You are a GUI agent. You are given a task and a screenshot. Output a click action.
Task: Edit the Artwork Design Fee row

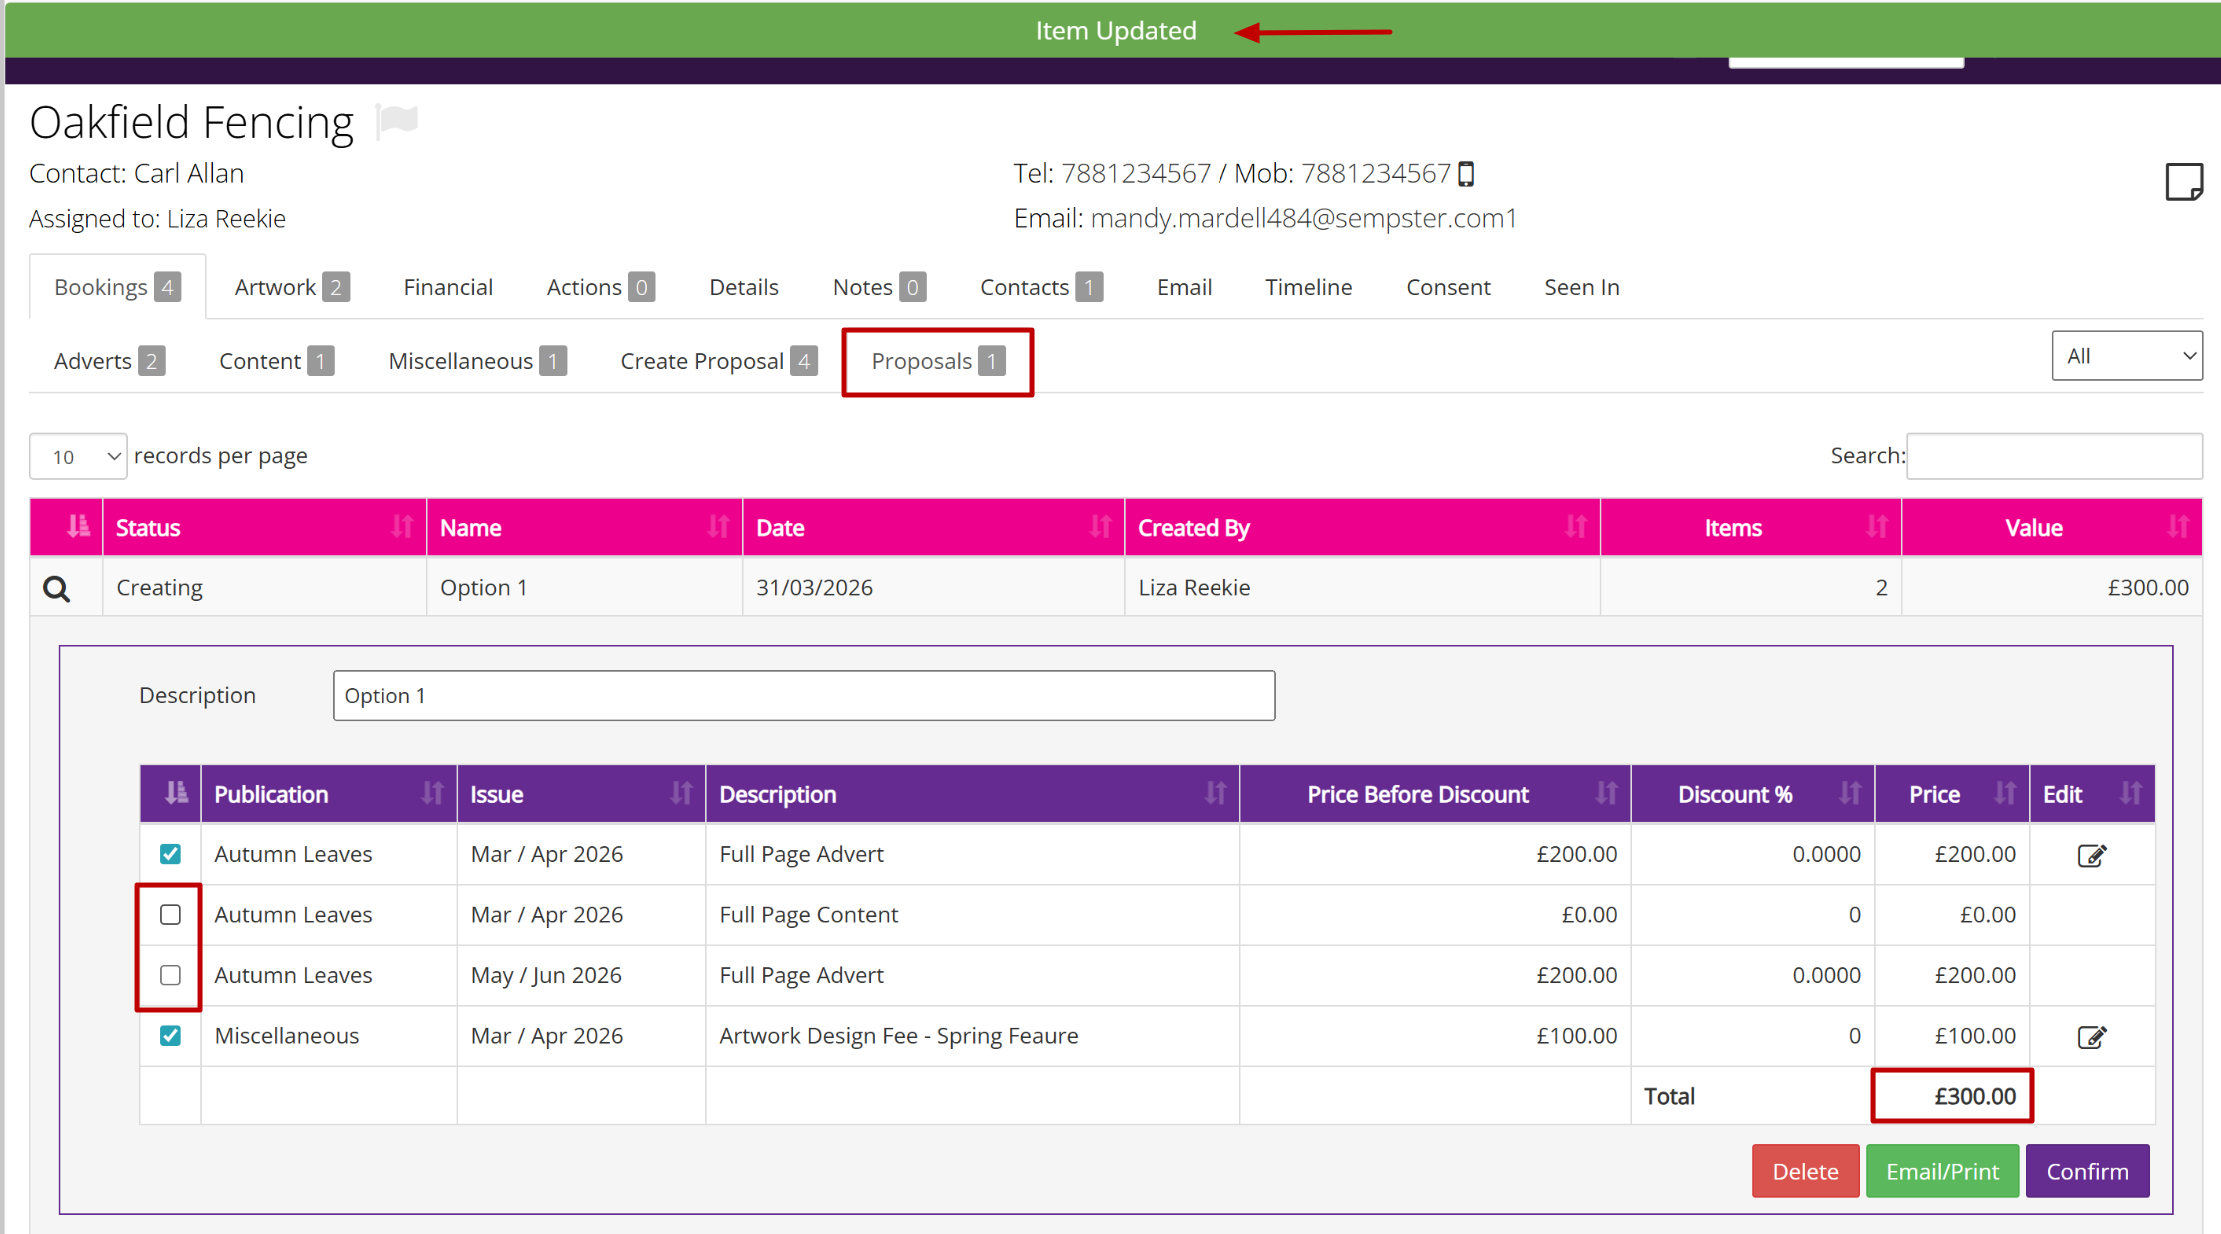click(x=2091, y=1037)
